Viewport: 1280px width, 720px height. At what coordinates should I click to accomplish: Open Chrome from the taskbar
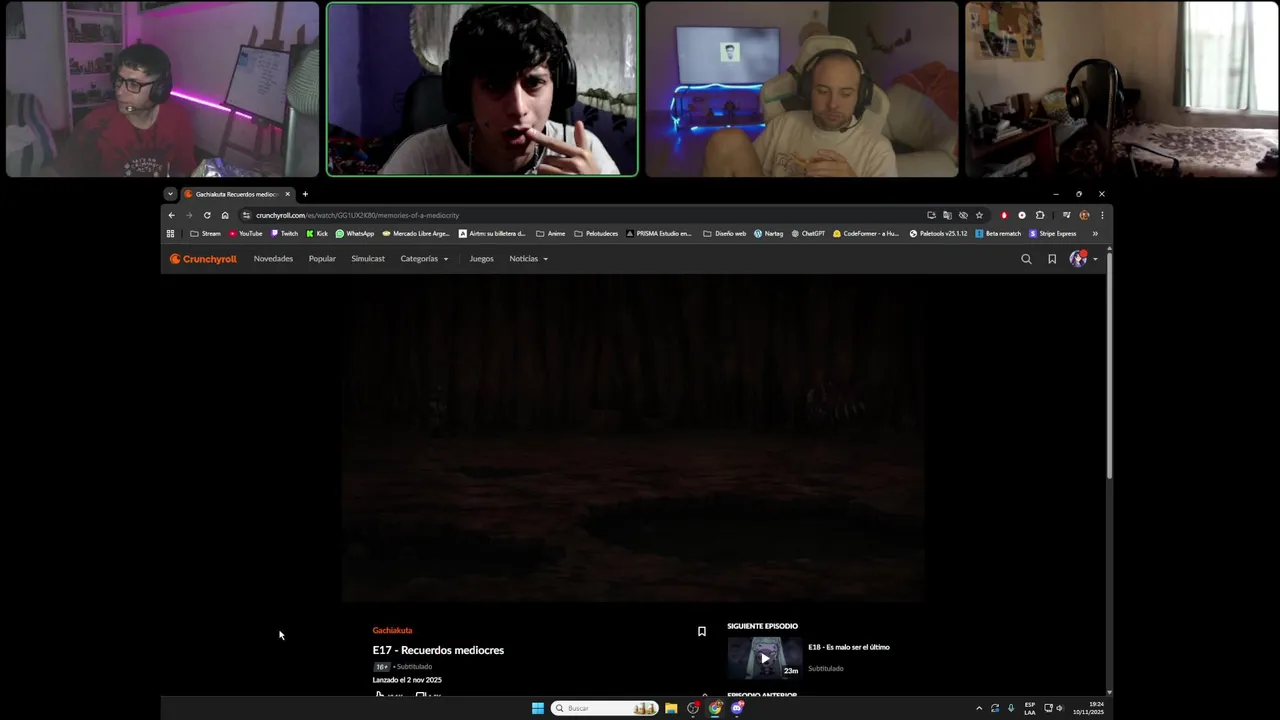[715, 708]
